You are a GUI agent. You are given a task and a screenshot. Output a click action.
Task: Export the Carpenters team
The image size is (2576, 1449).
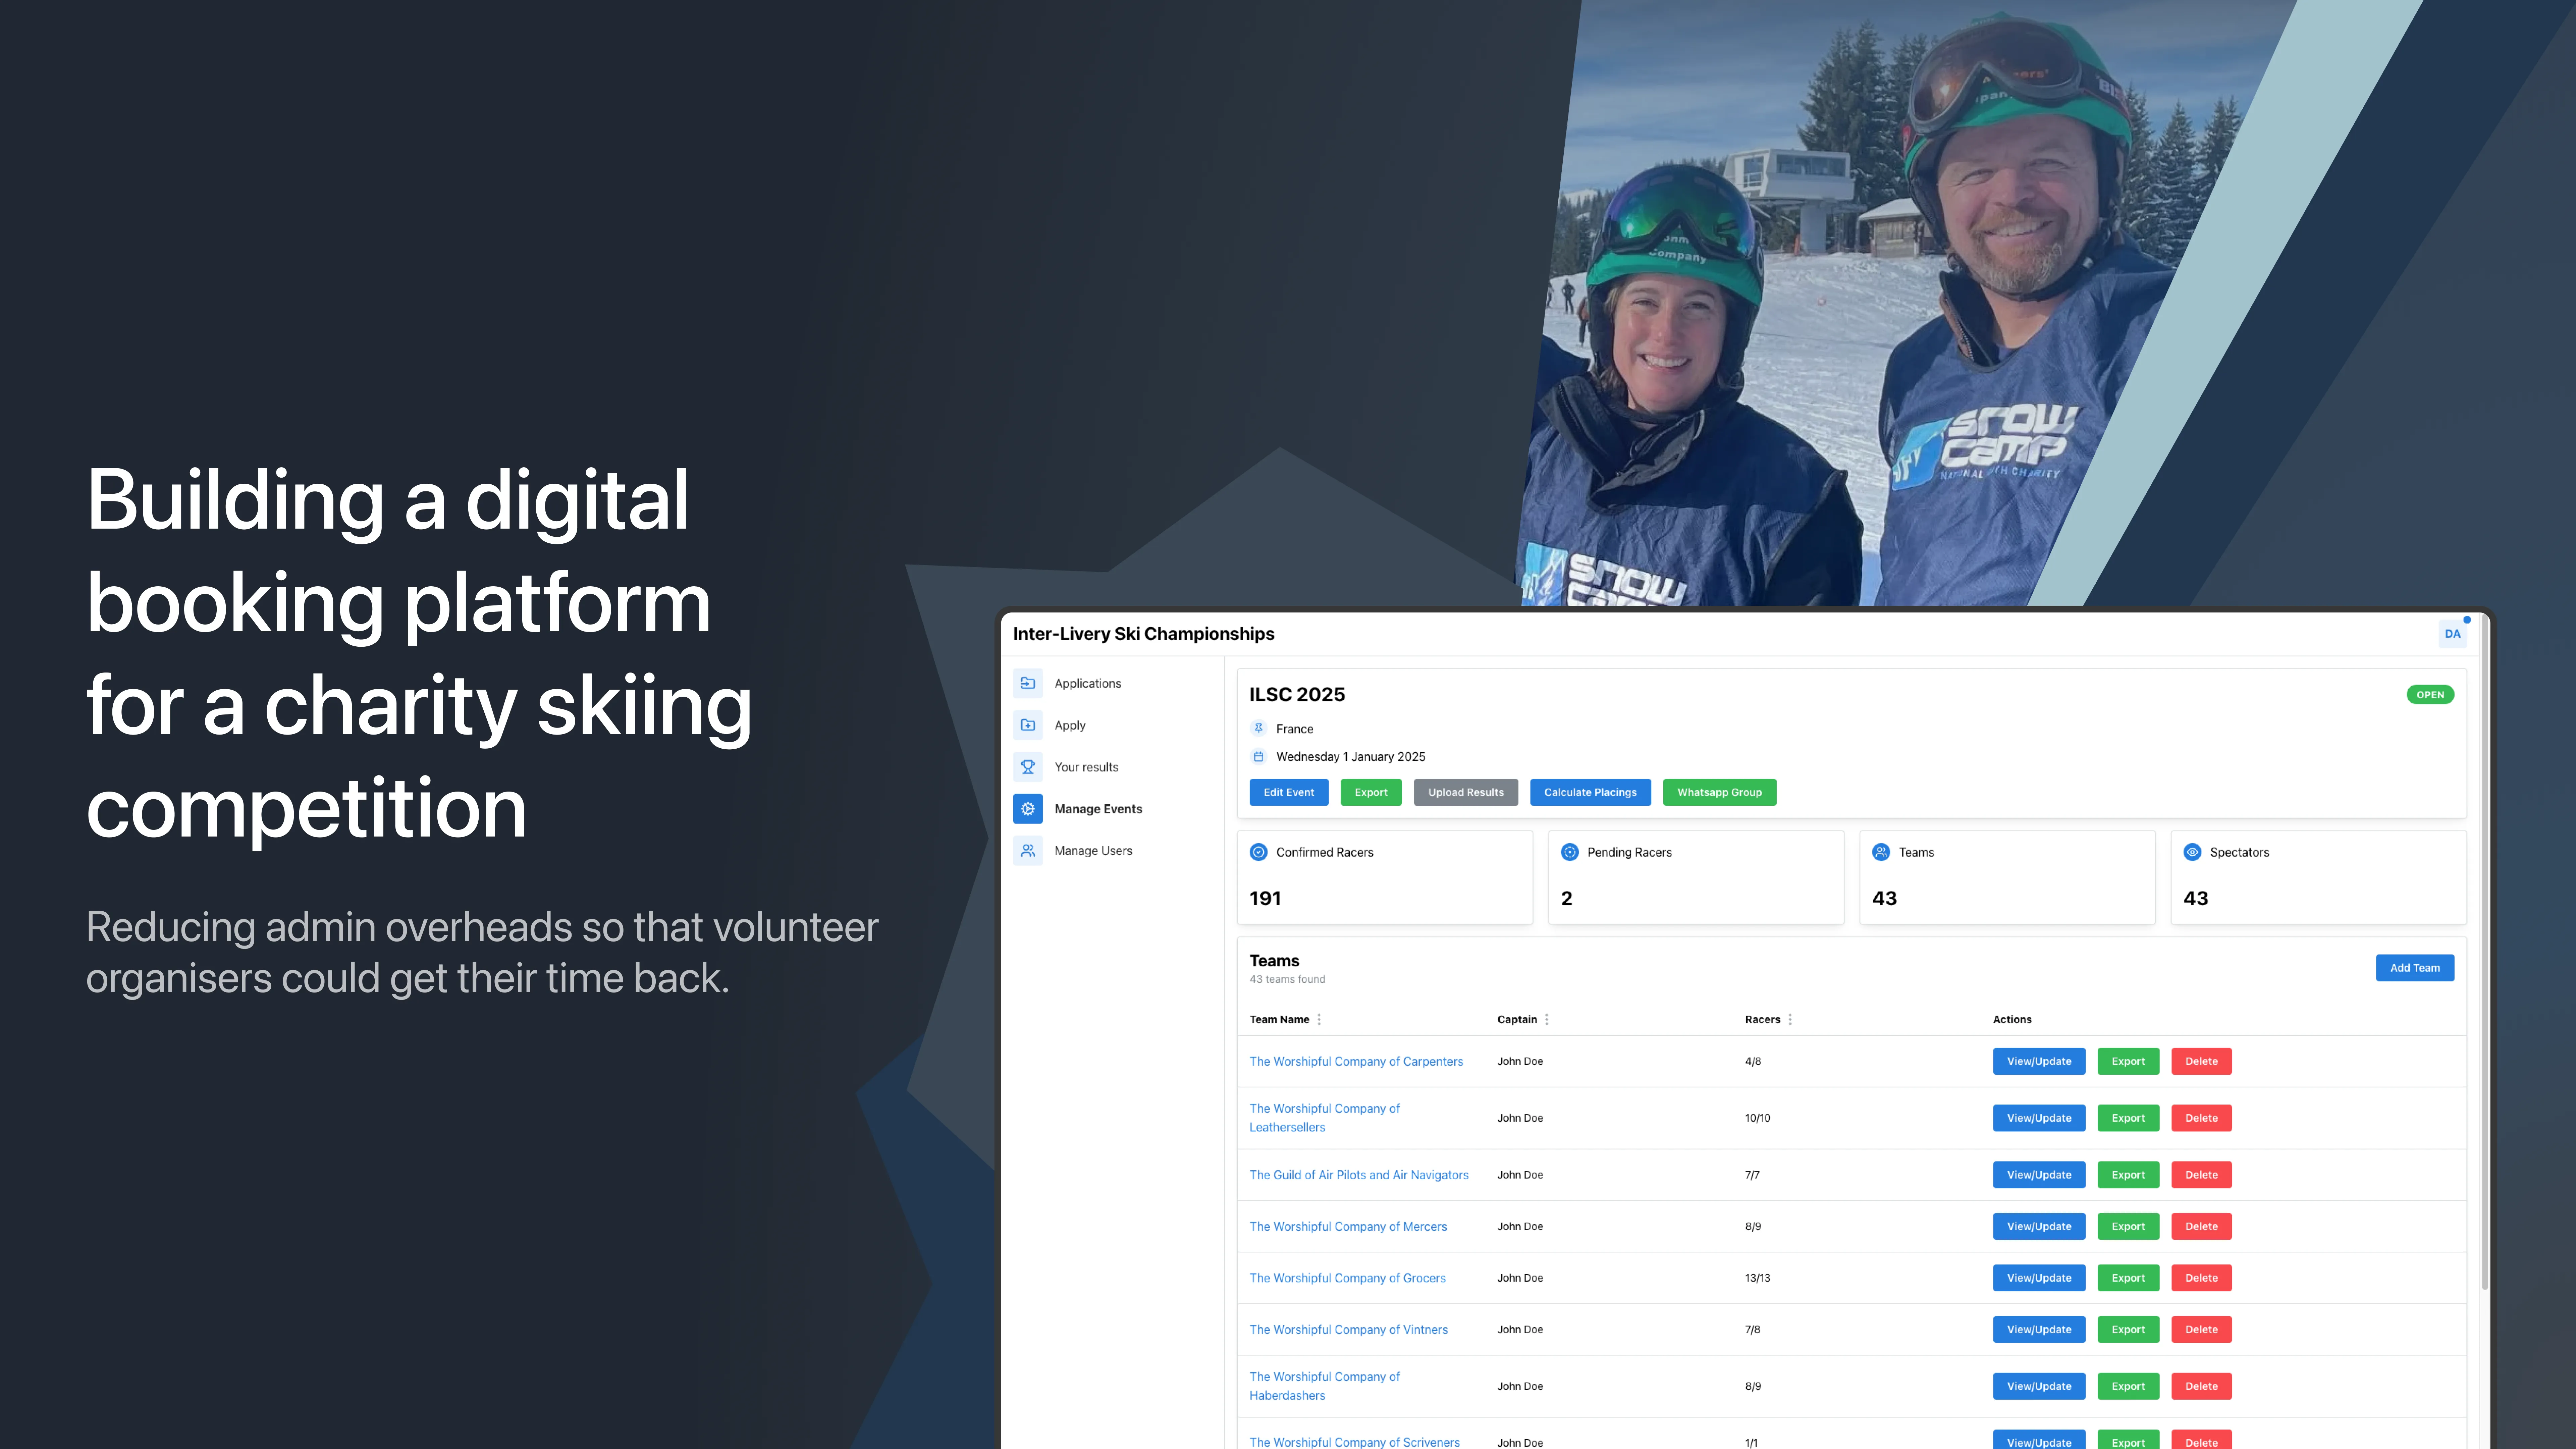click(2128, 1061)
